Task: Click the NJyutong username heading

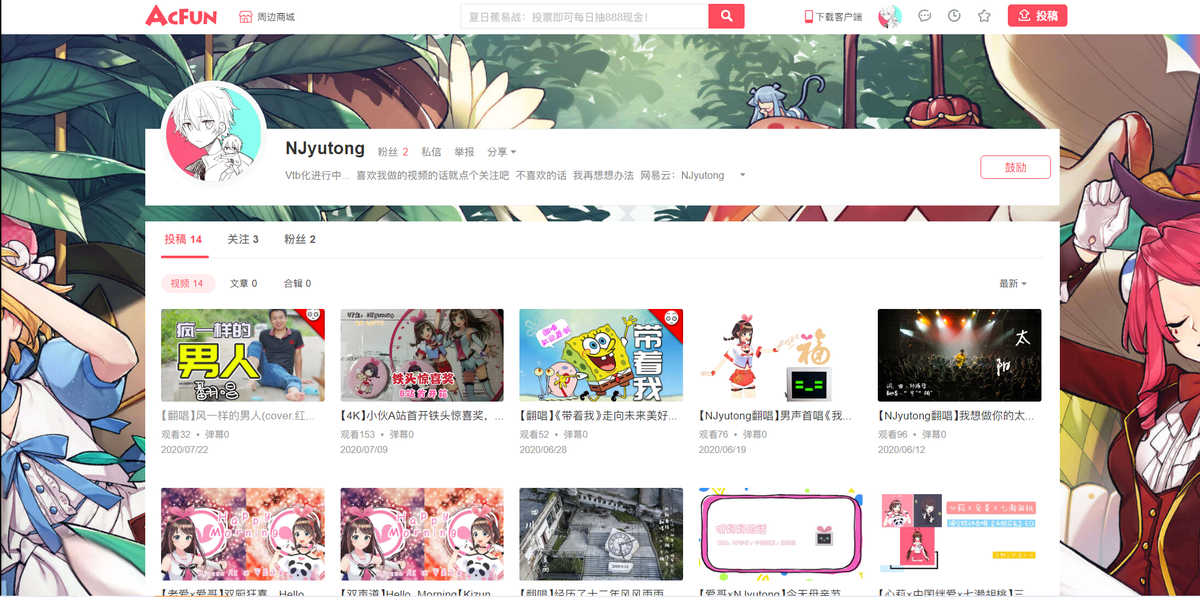Action: point(325,149)
